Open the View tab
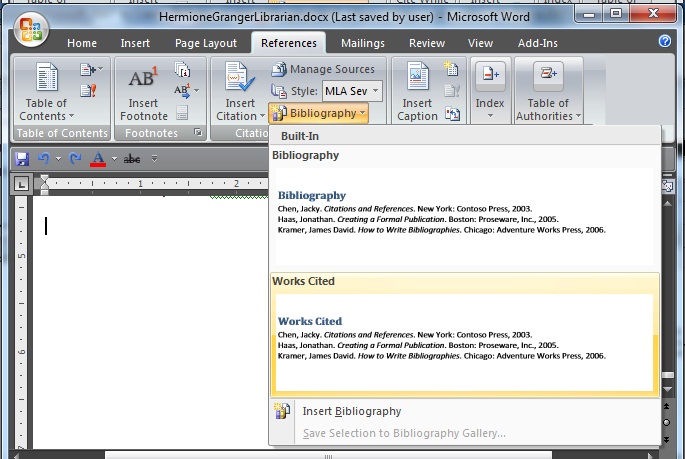Screen dimensions: 685x459 coord(480,43)
